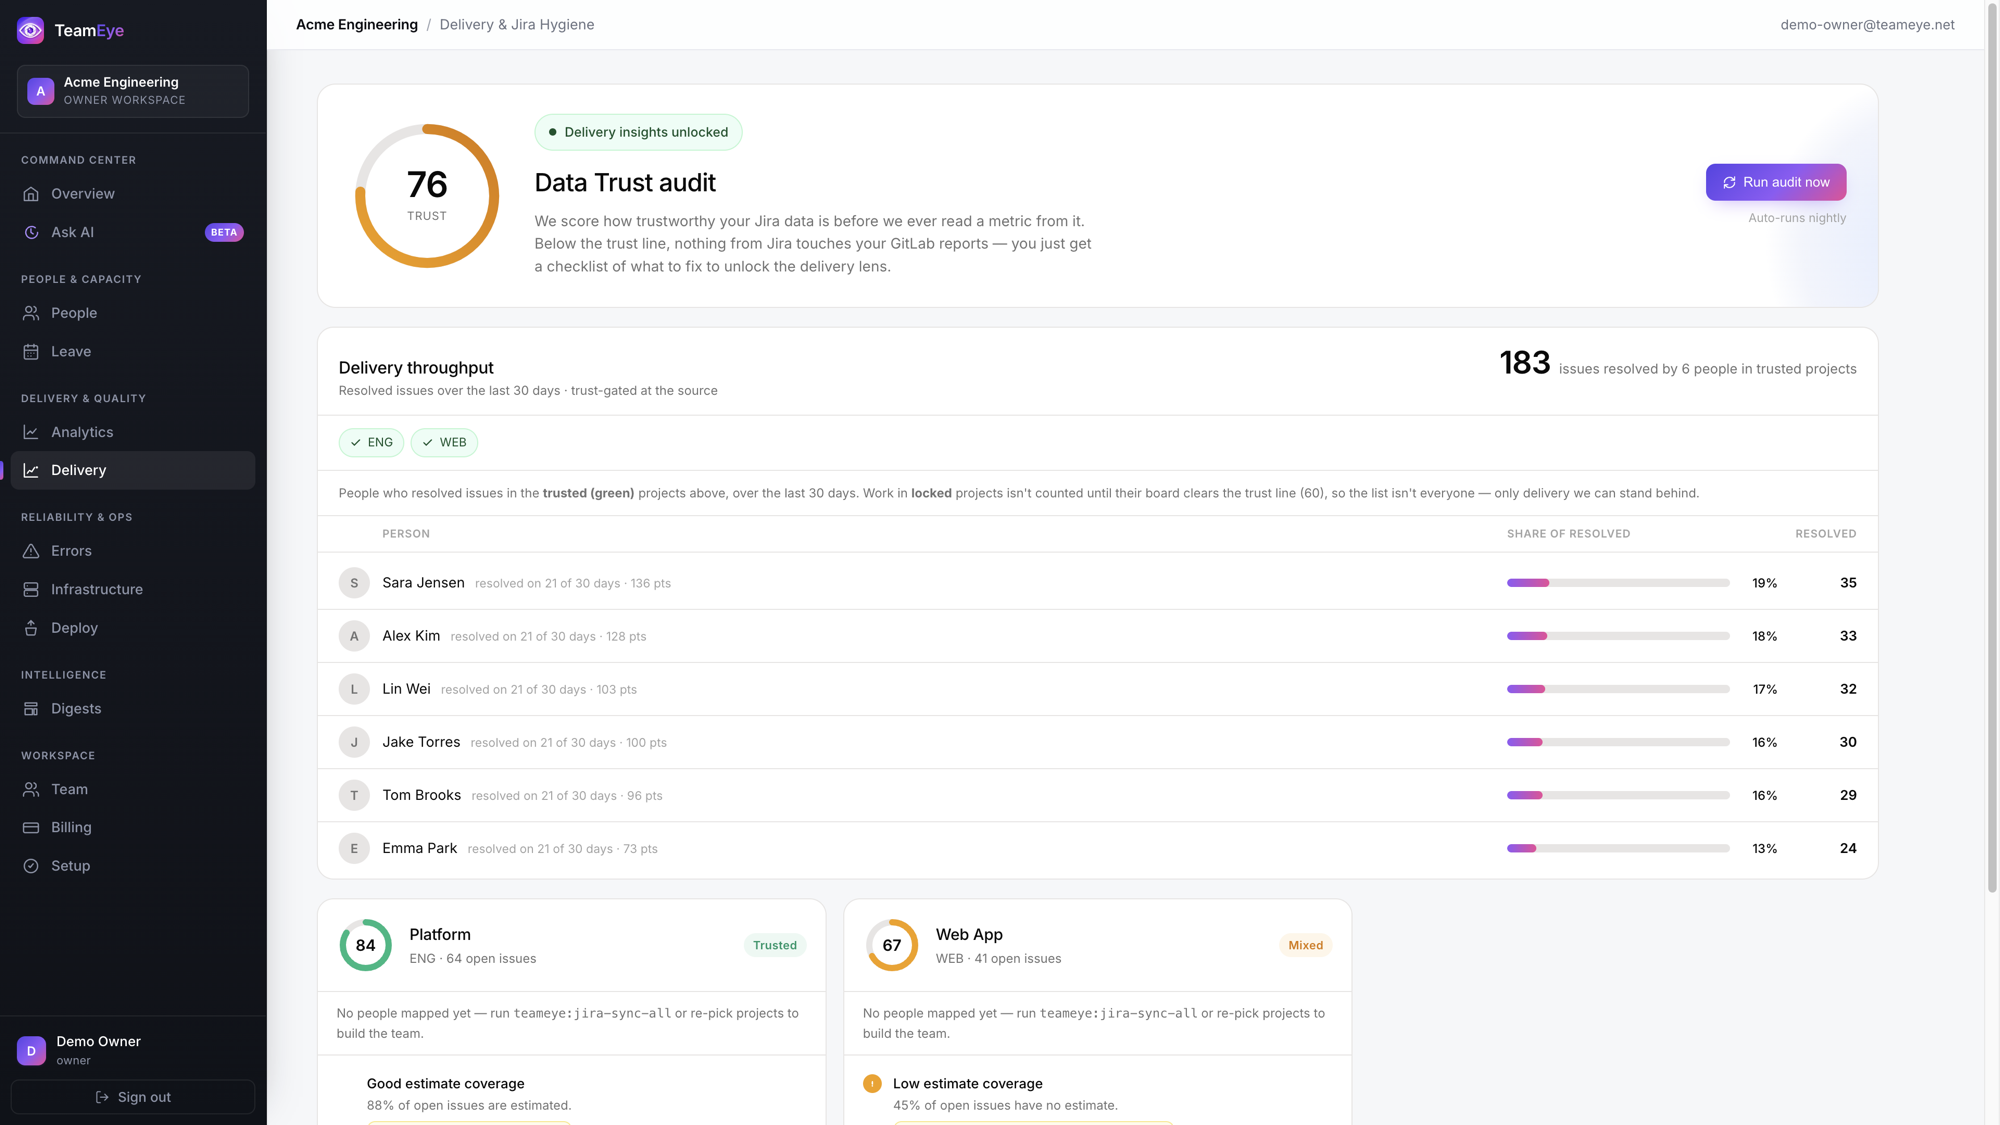2000x1125 pixels.
Task: Click the 76 Trust score gauge
Action: [427, 196]
